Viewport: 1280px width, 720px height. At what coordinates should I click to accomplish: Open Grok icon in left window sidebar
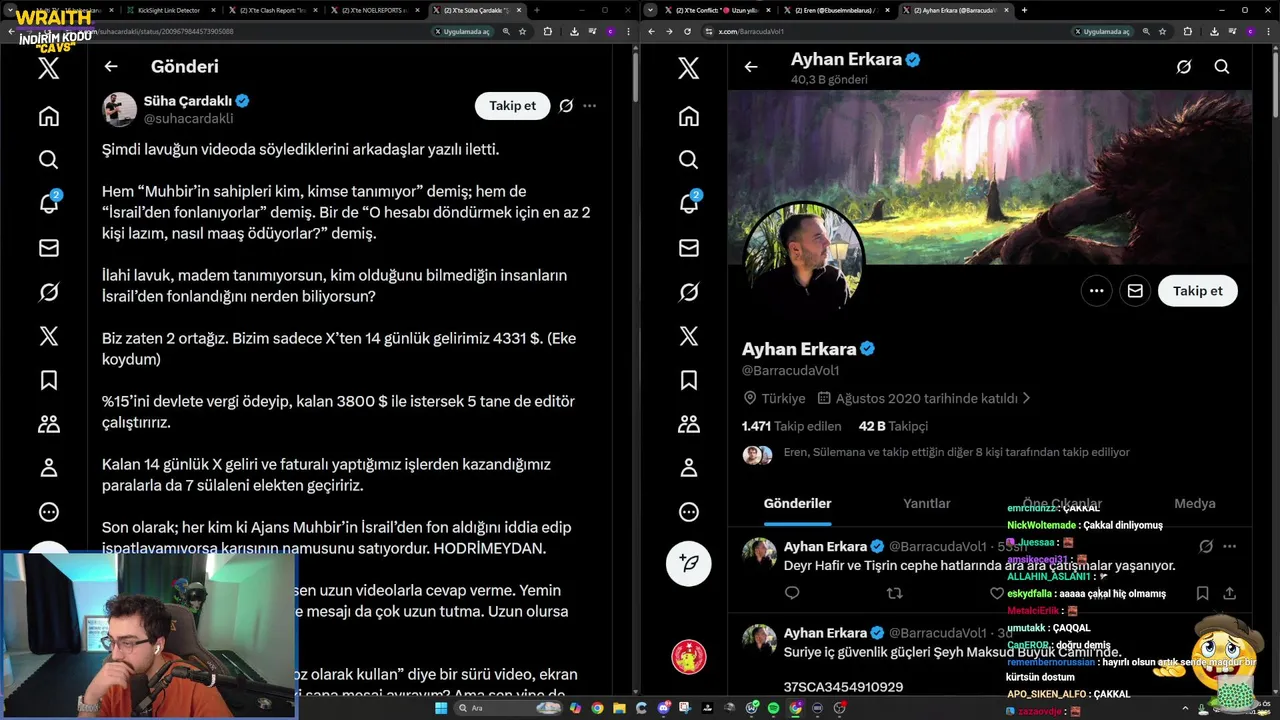[48, 292]
